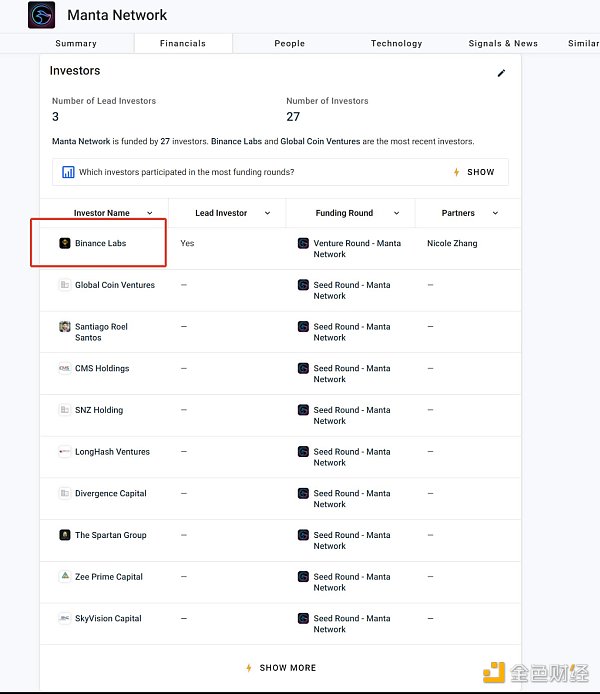Open Seed Round link in CMS Holdings row

pos(352,374)
